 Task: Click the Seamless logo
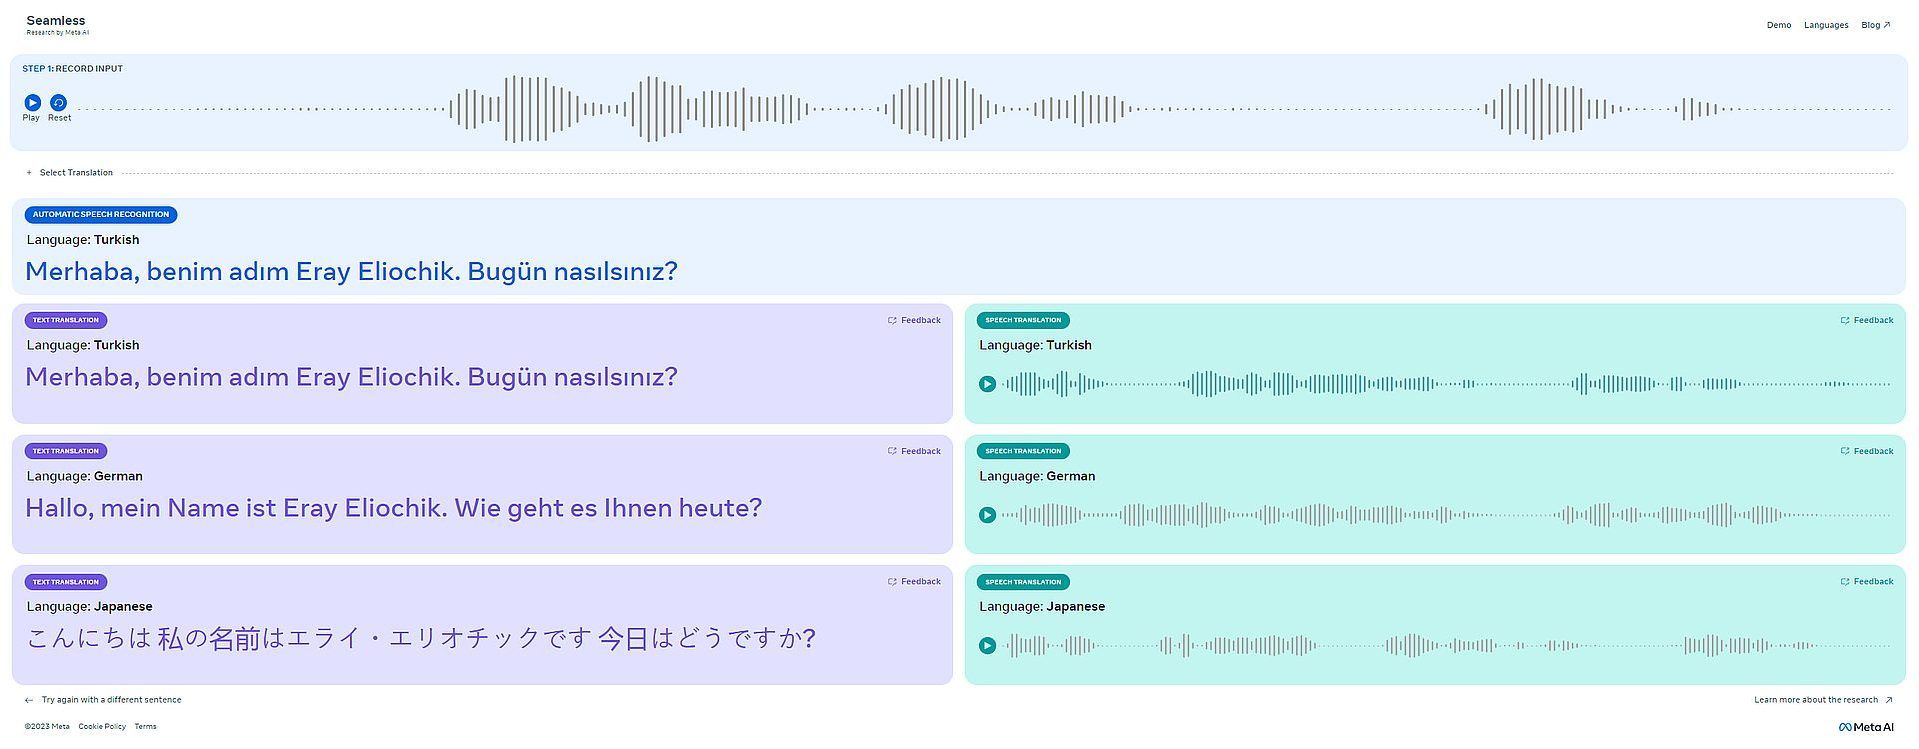[57, 25]
